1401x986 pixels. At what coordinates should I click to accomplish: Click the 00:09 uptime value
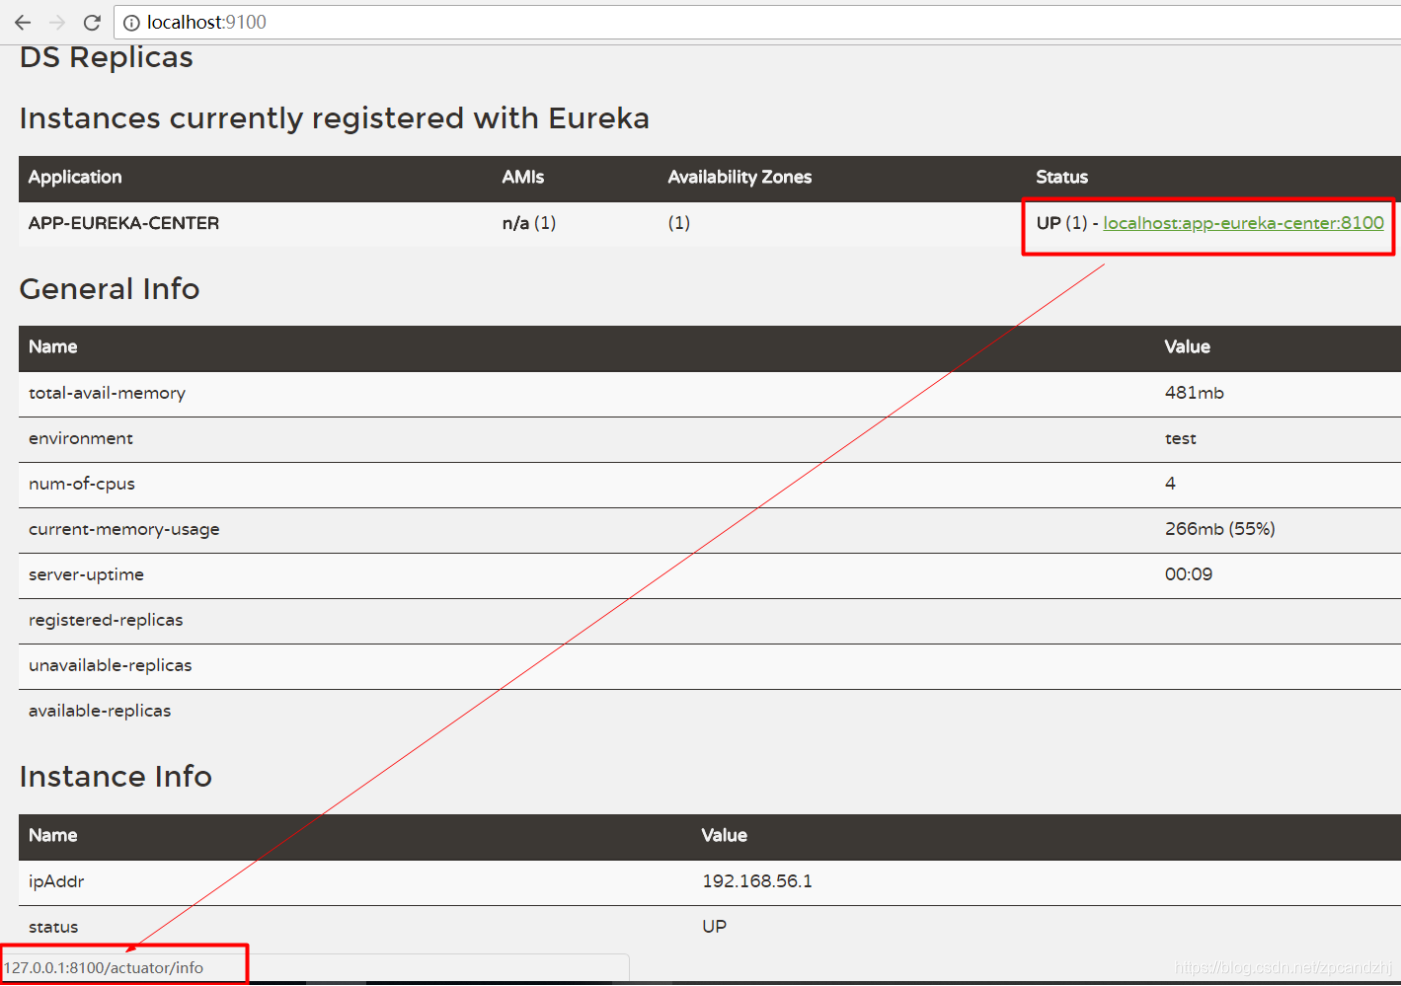(1189, 575)
